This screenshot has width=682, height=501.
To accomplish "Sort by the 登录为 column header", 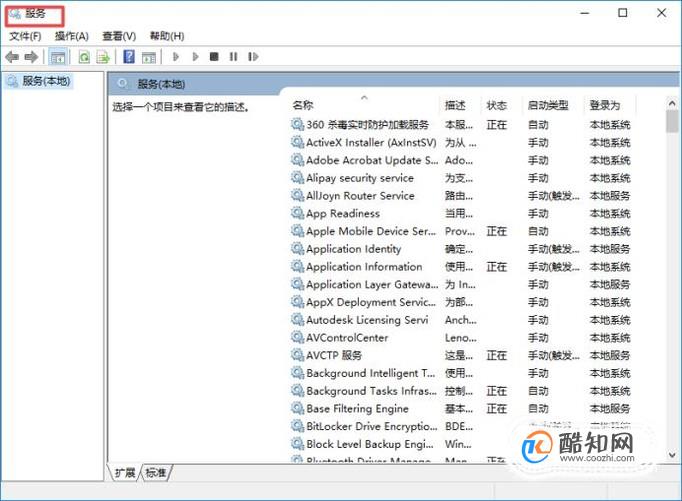I will (605, 105).
